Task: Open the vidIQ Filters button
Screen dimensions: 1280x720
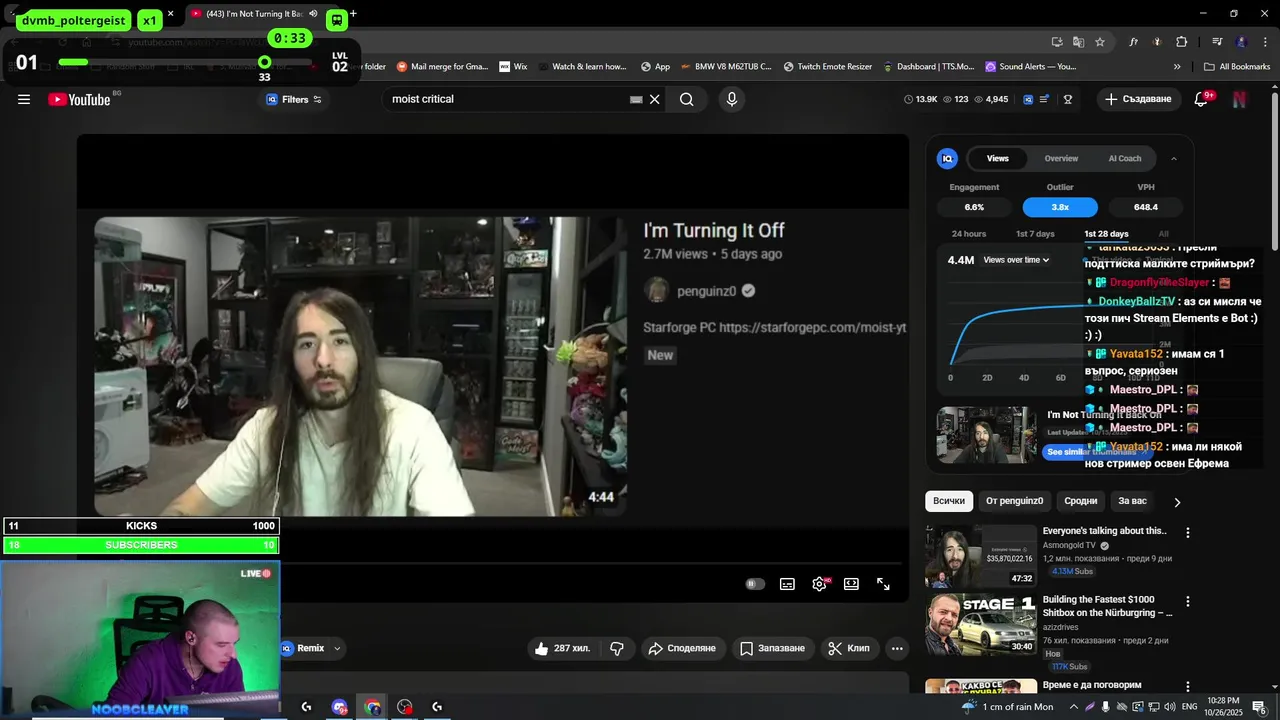Action: pos(293,99)
